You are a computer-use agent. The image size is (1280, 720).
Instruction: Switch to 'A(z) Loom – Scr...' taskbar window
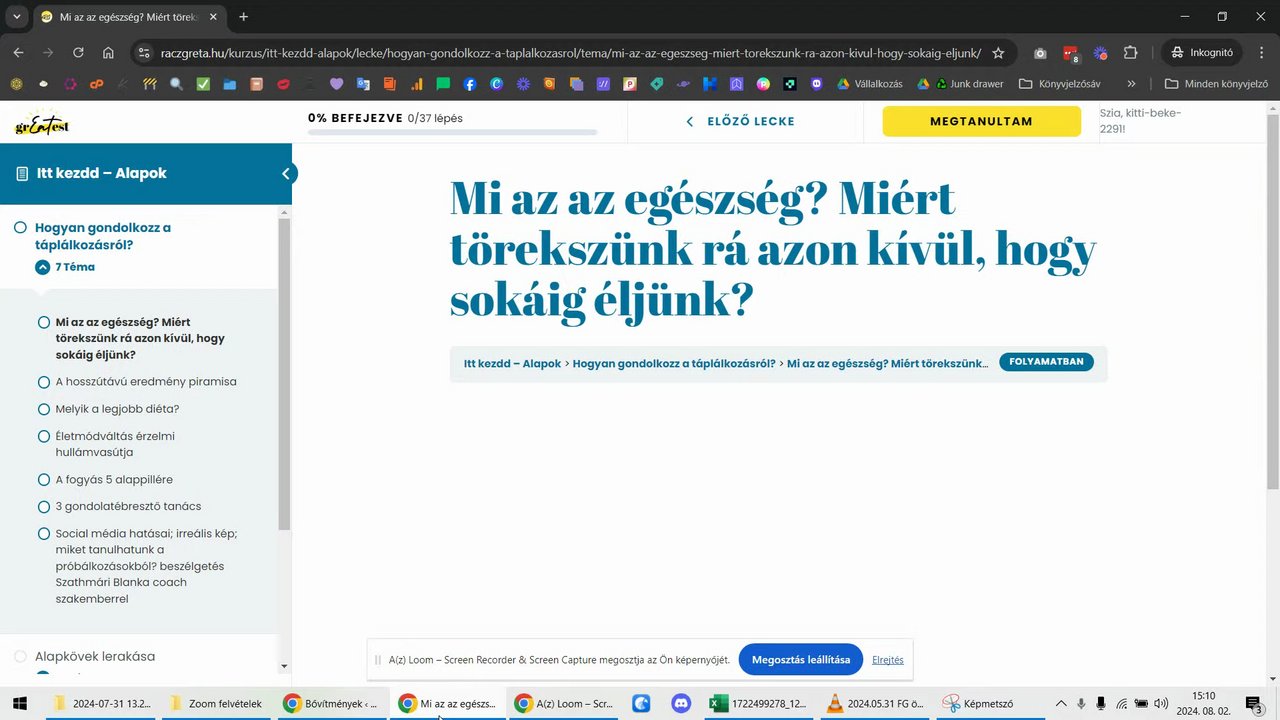tap(563, 704)
